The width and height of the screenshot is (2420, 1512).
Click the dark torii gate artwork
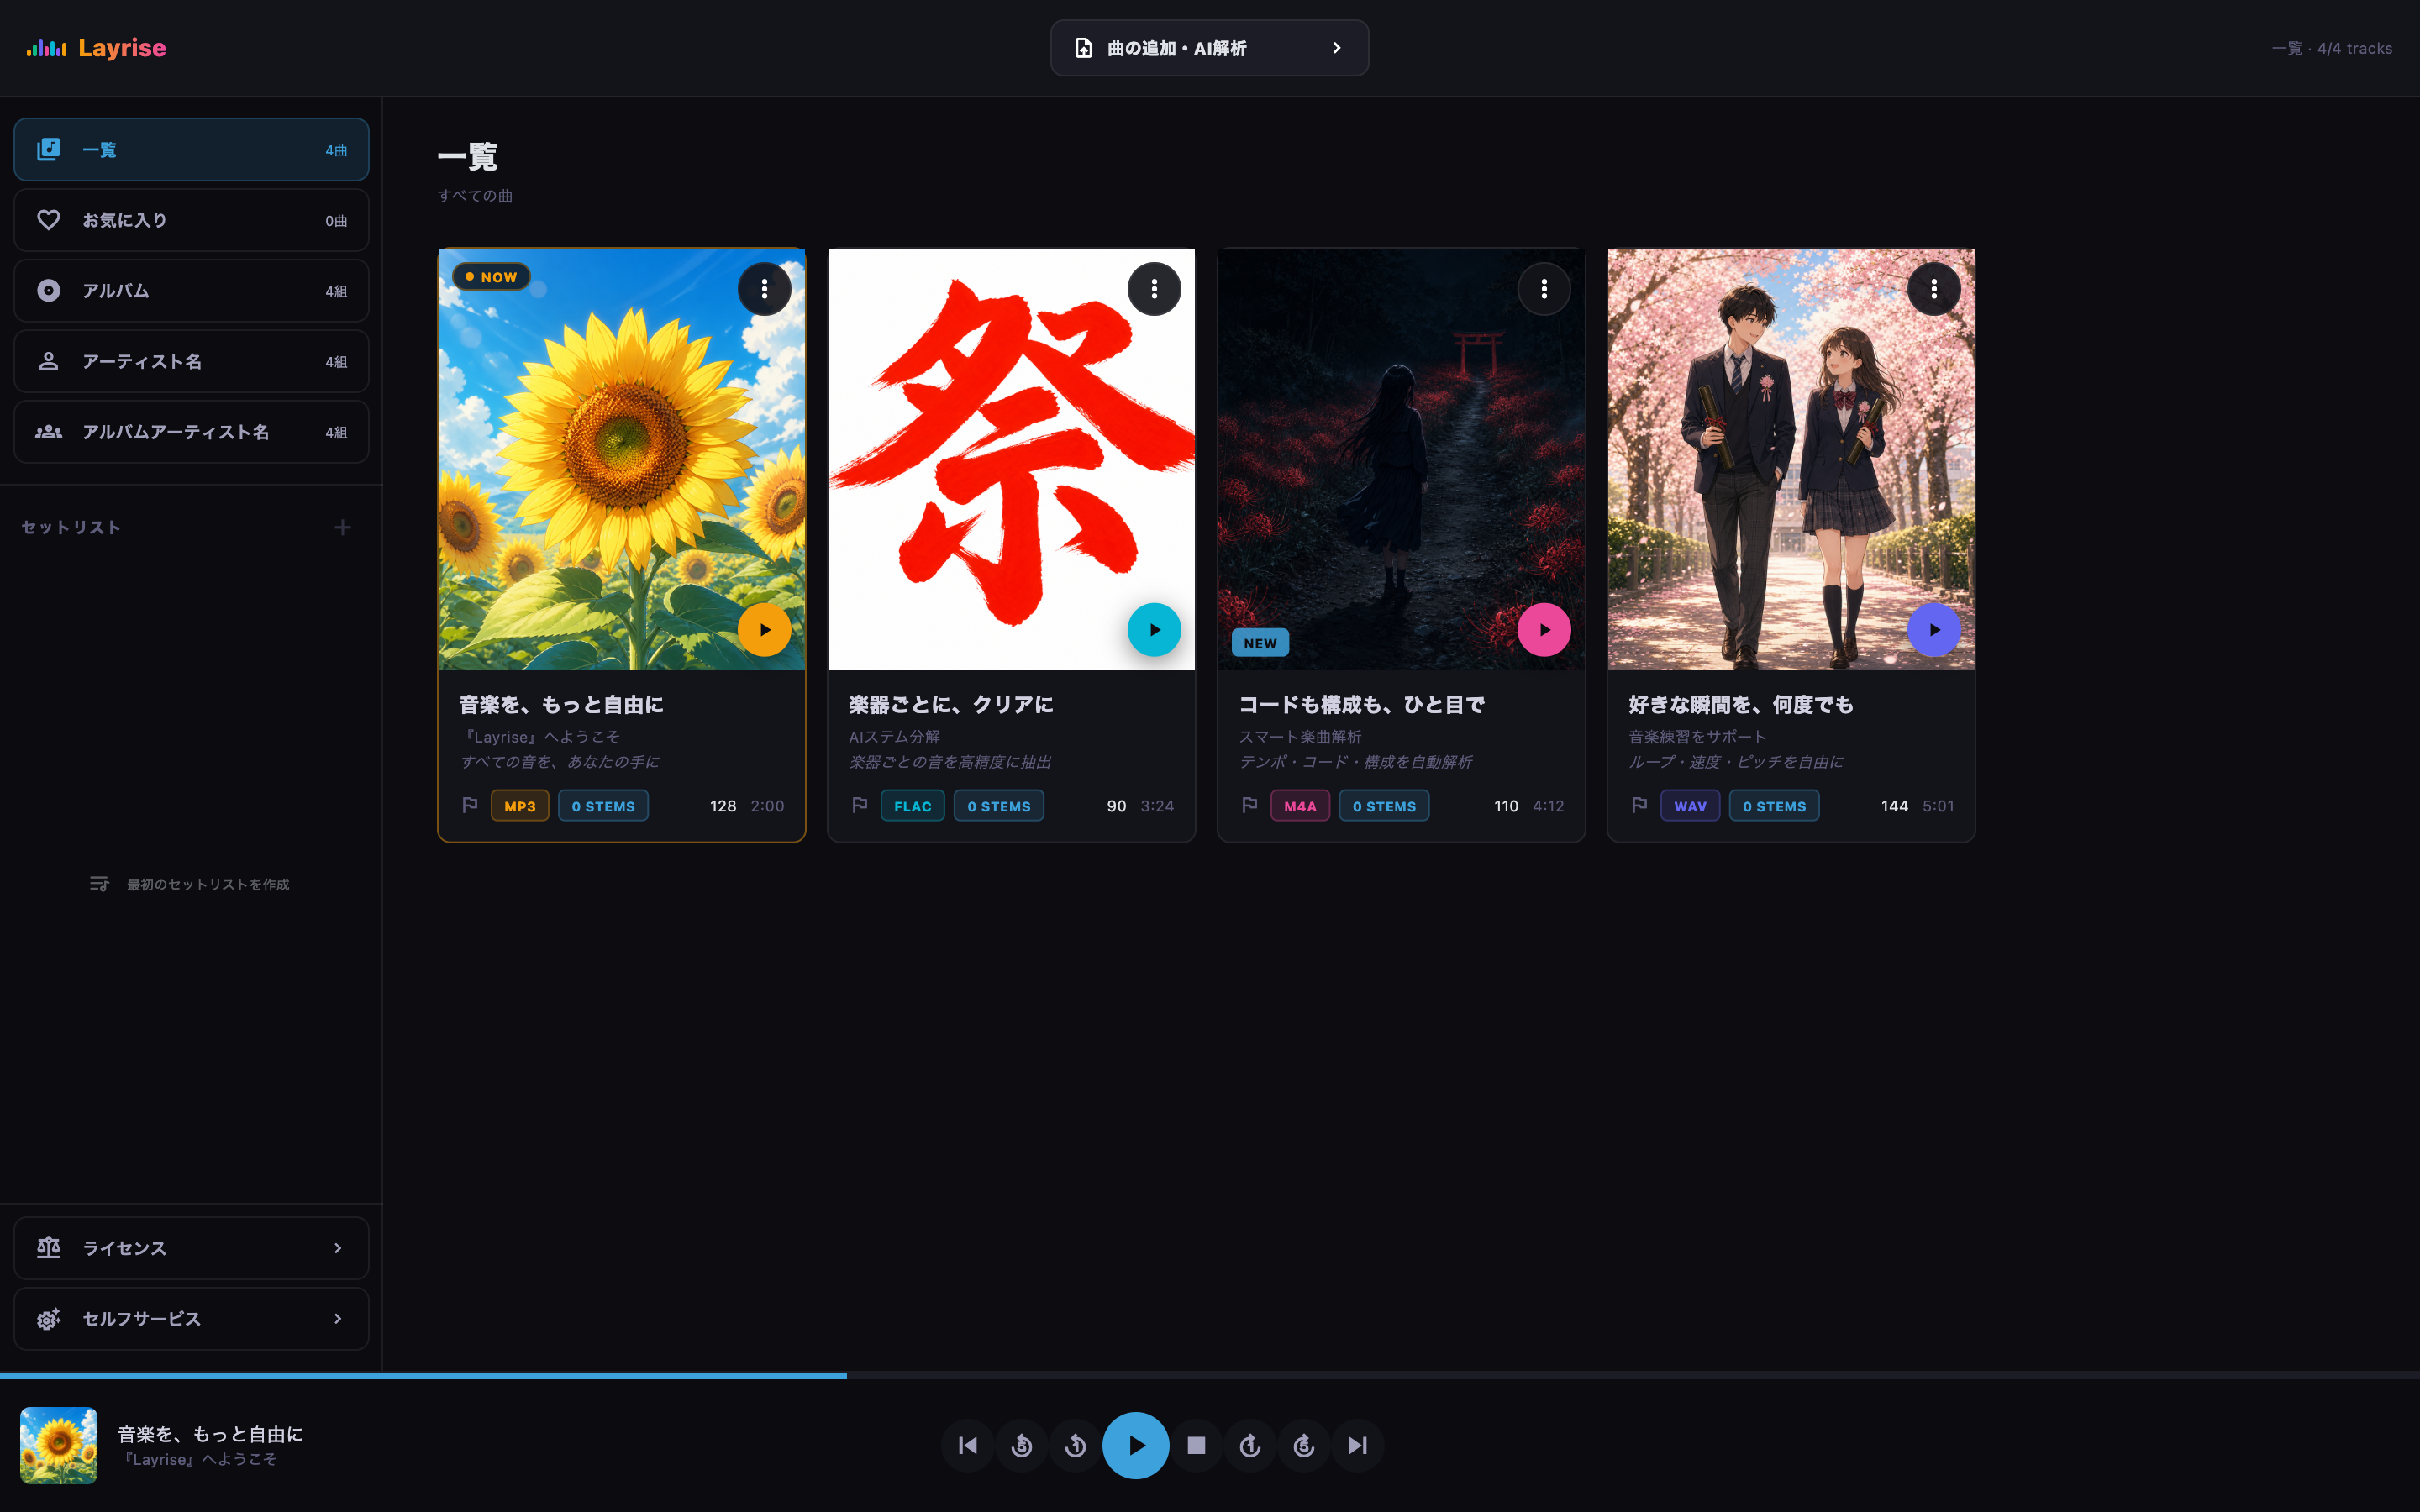click(1401, 459)
